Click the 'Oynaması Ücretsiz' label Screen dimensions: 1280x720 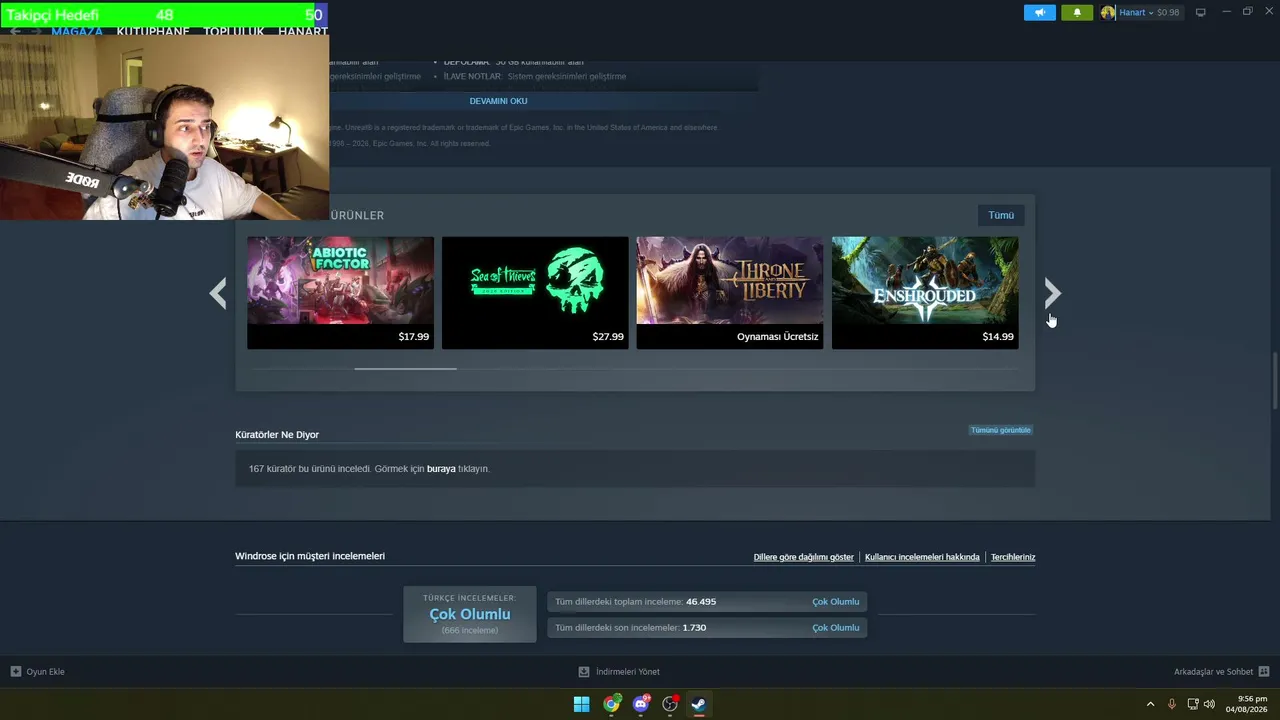pyautogui.click(x=778, y=337)
